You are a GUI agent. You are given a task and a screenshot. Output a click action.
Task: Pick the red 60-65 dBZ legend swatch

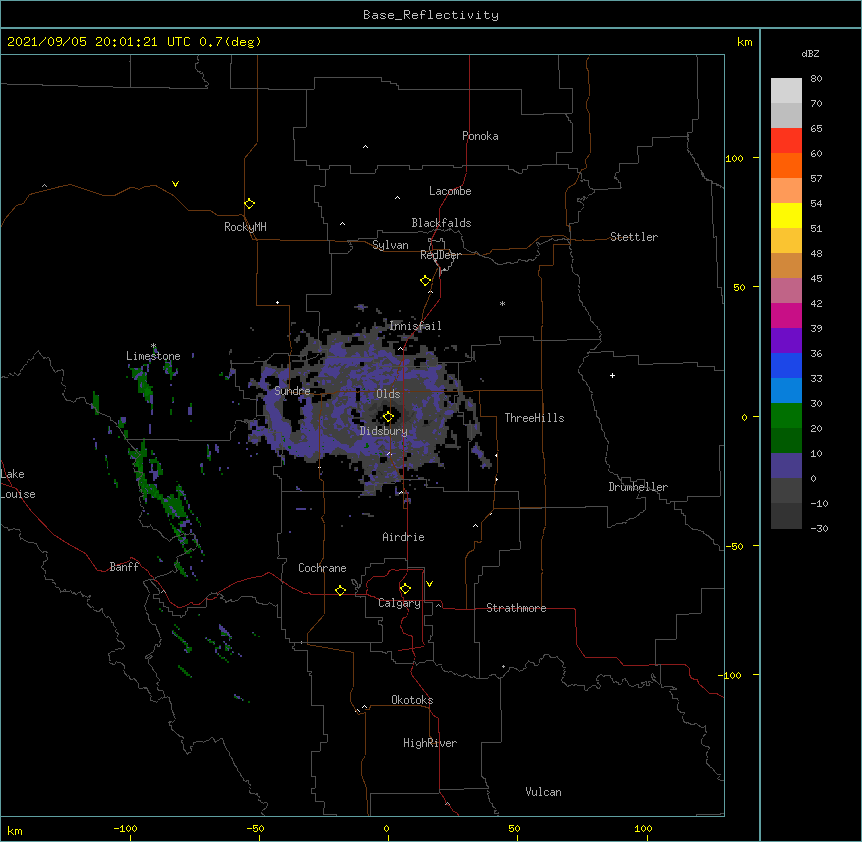point(786,141)
